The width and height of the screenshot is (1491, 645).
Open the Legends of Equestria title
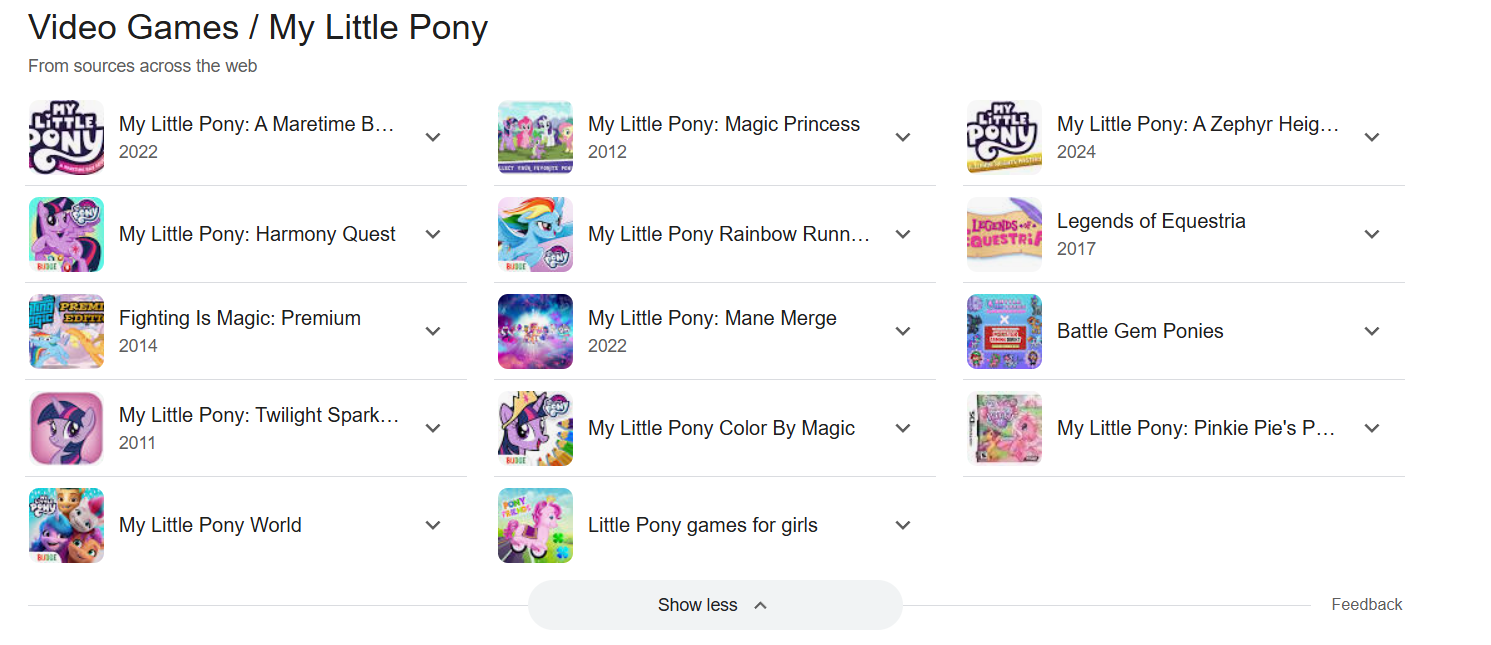1151,221
